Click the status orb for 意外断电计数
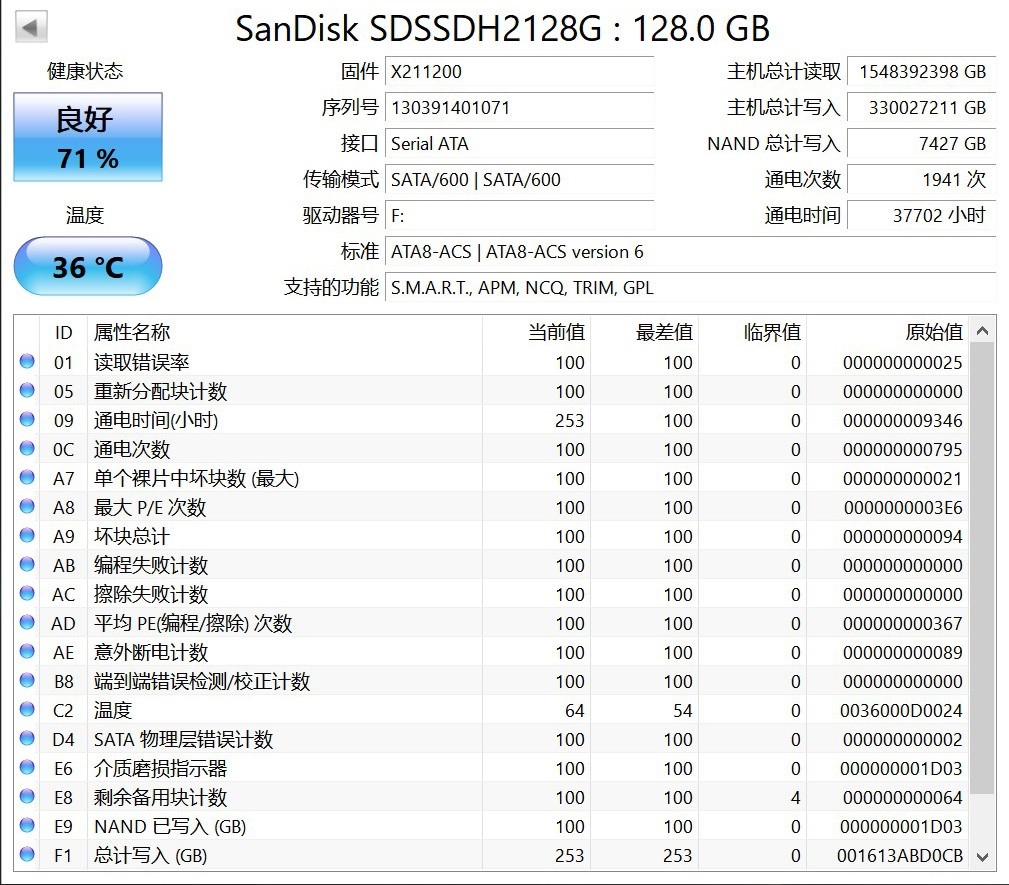Viewport: 1009px width, 885px height. coord(27,652)
